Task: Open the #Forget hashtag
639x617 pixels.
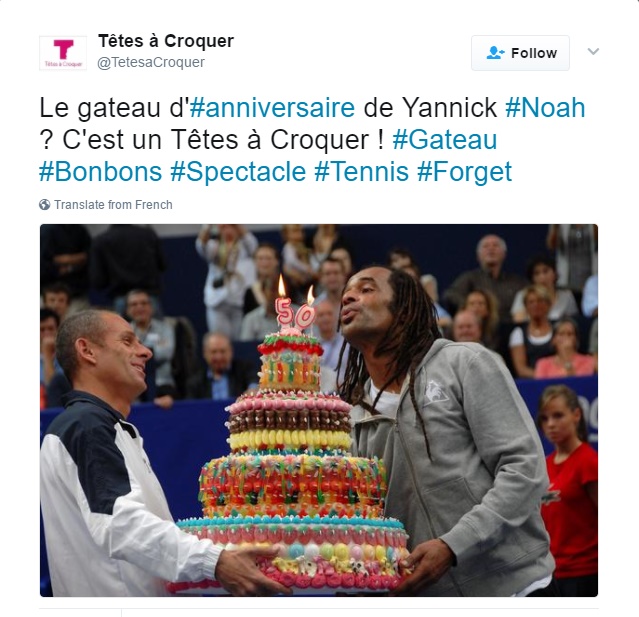Action: click(x=464, y=172)
